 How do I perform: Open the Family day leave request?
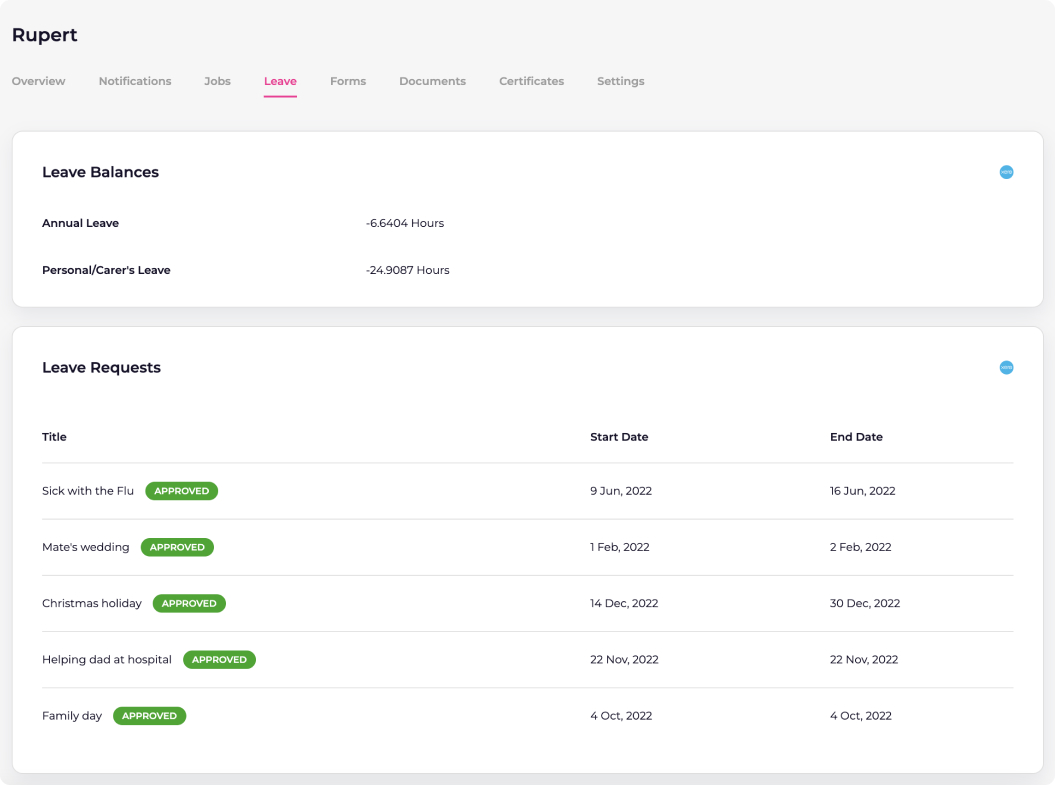click(x=72, y=716)
